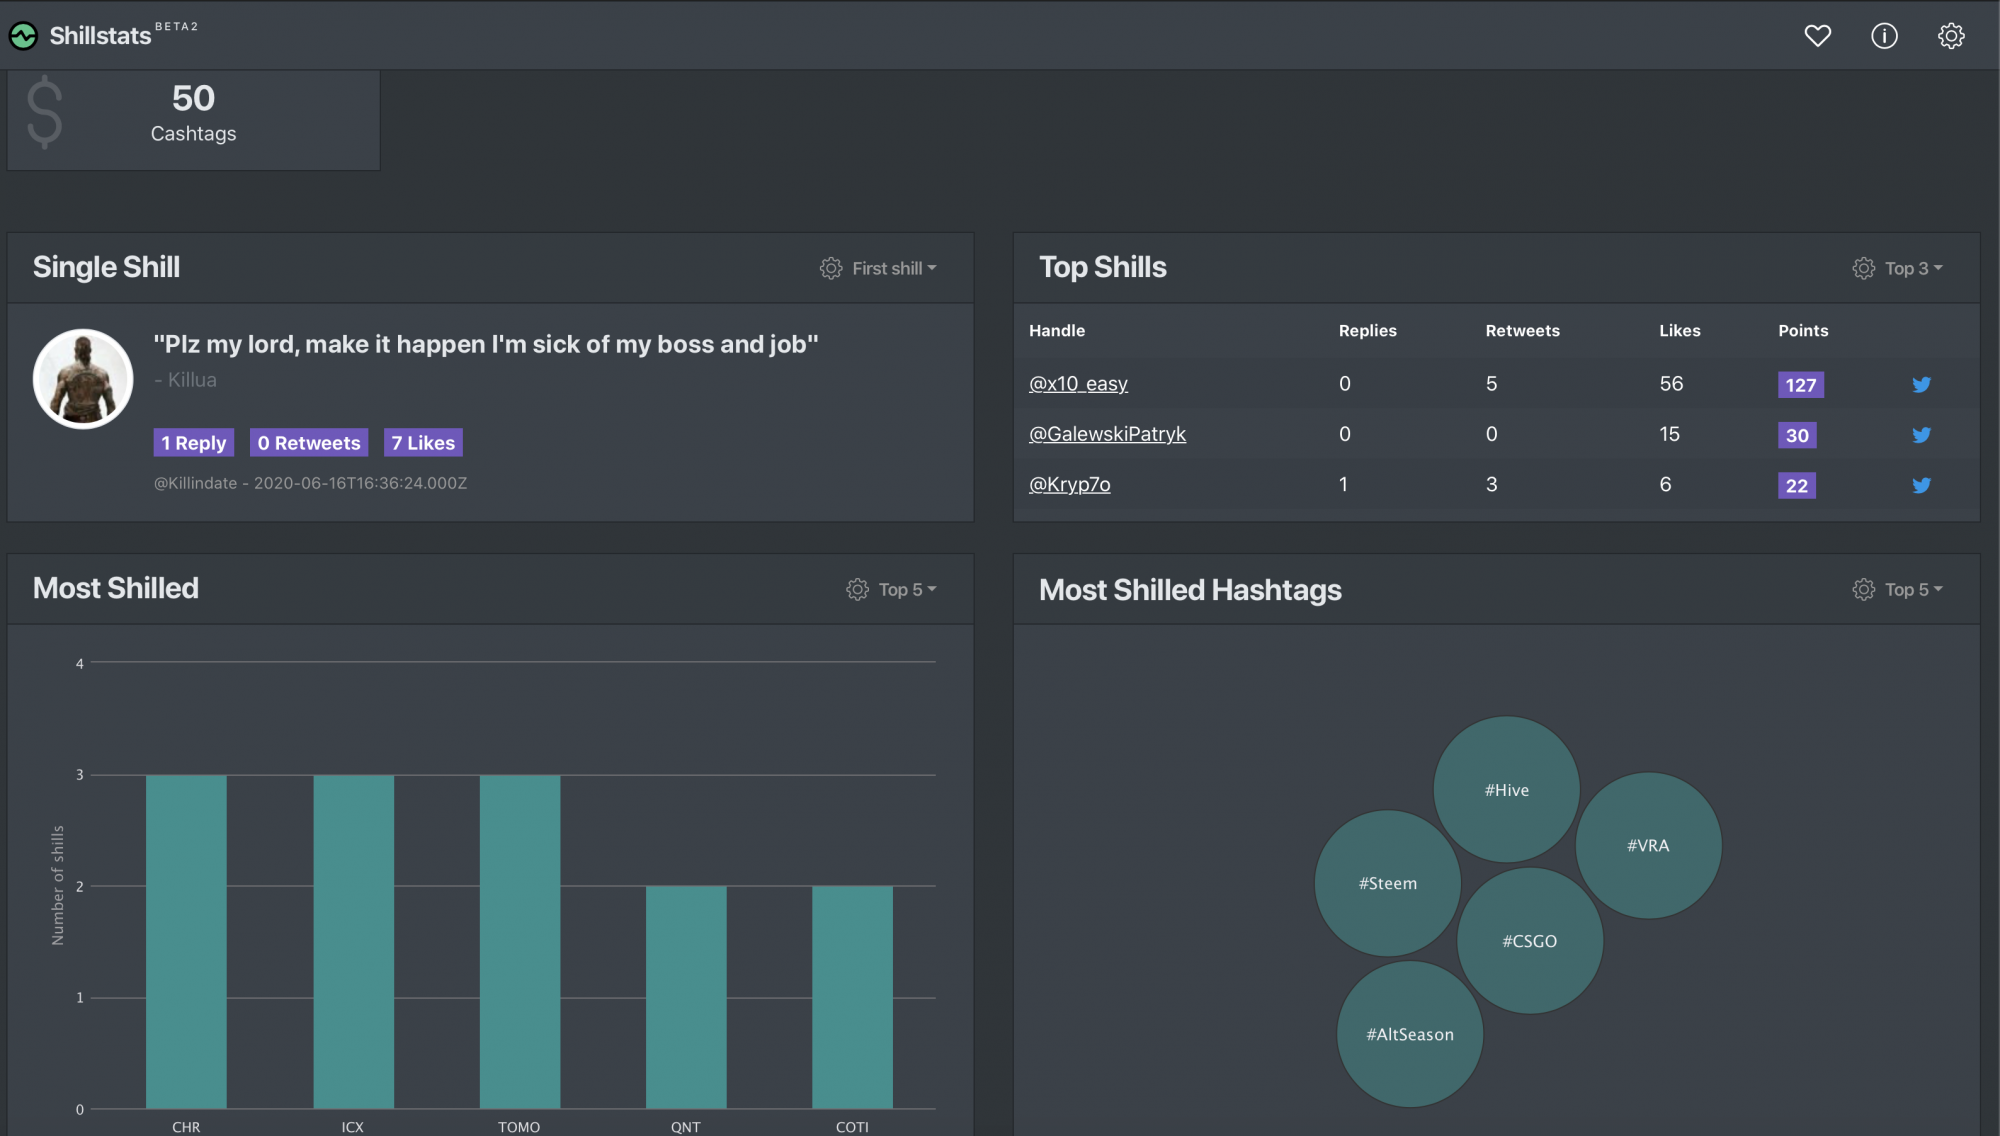2000x1136 pixels.
Task: Click the heart favorite icon in header
Action: [1817, 36]
